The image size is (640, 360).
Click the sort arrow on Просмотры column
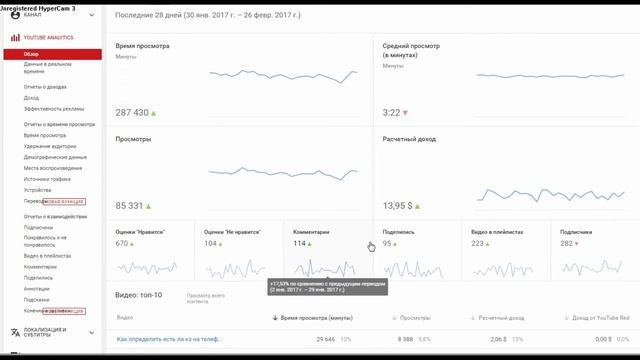(394, 318)
